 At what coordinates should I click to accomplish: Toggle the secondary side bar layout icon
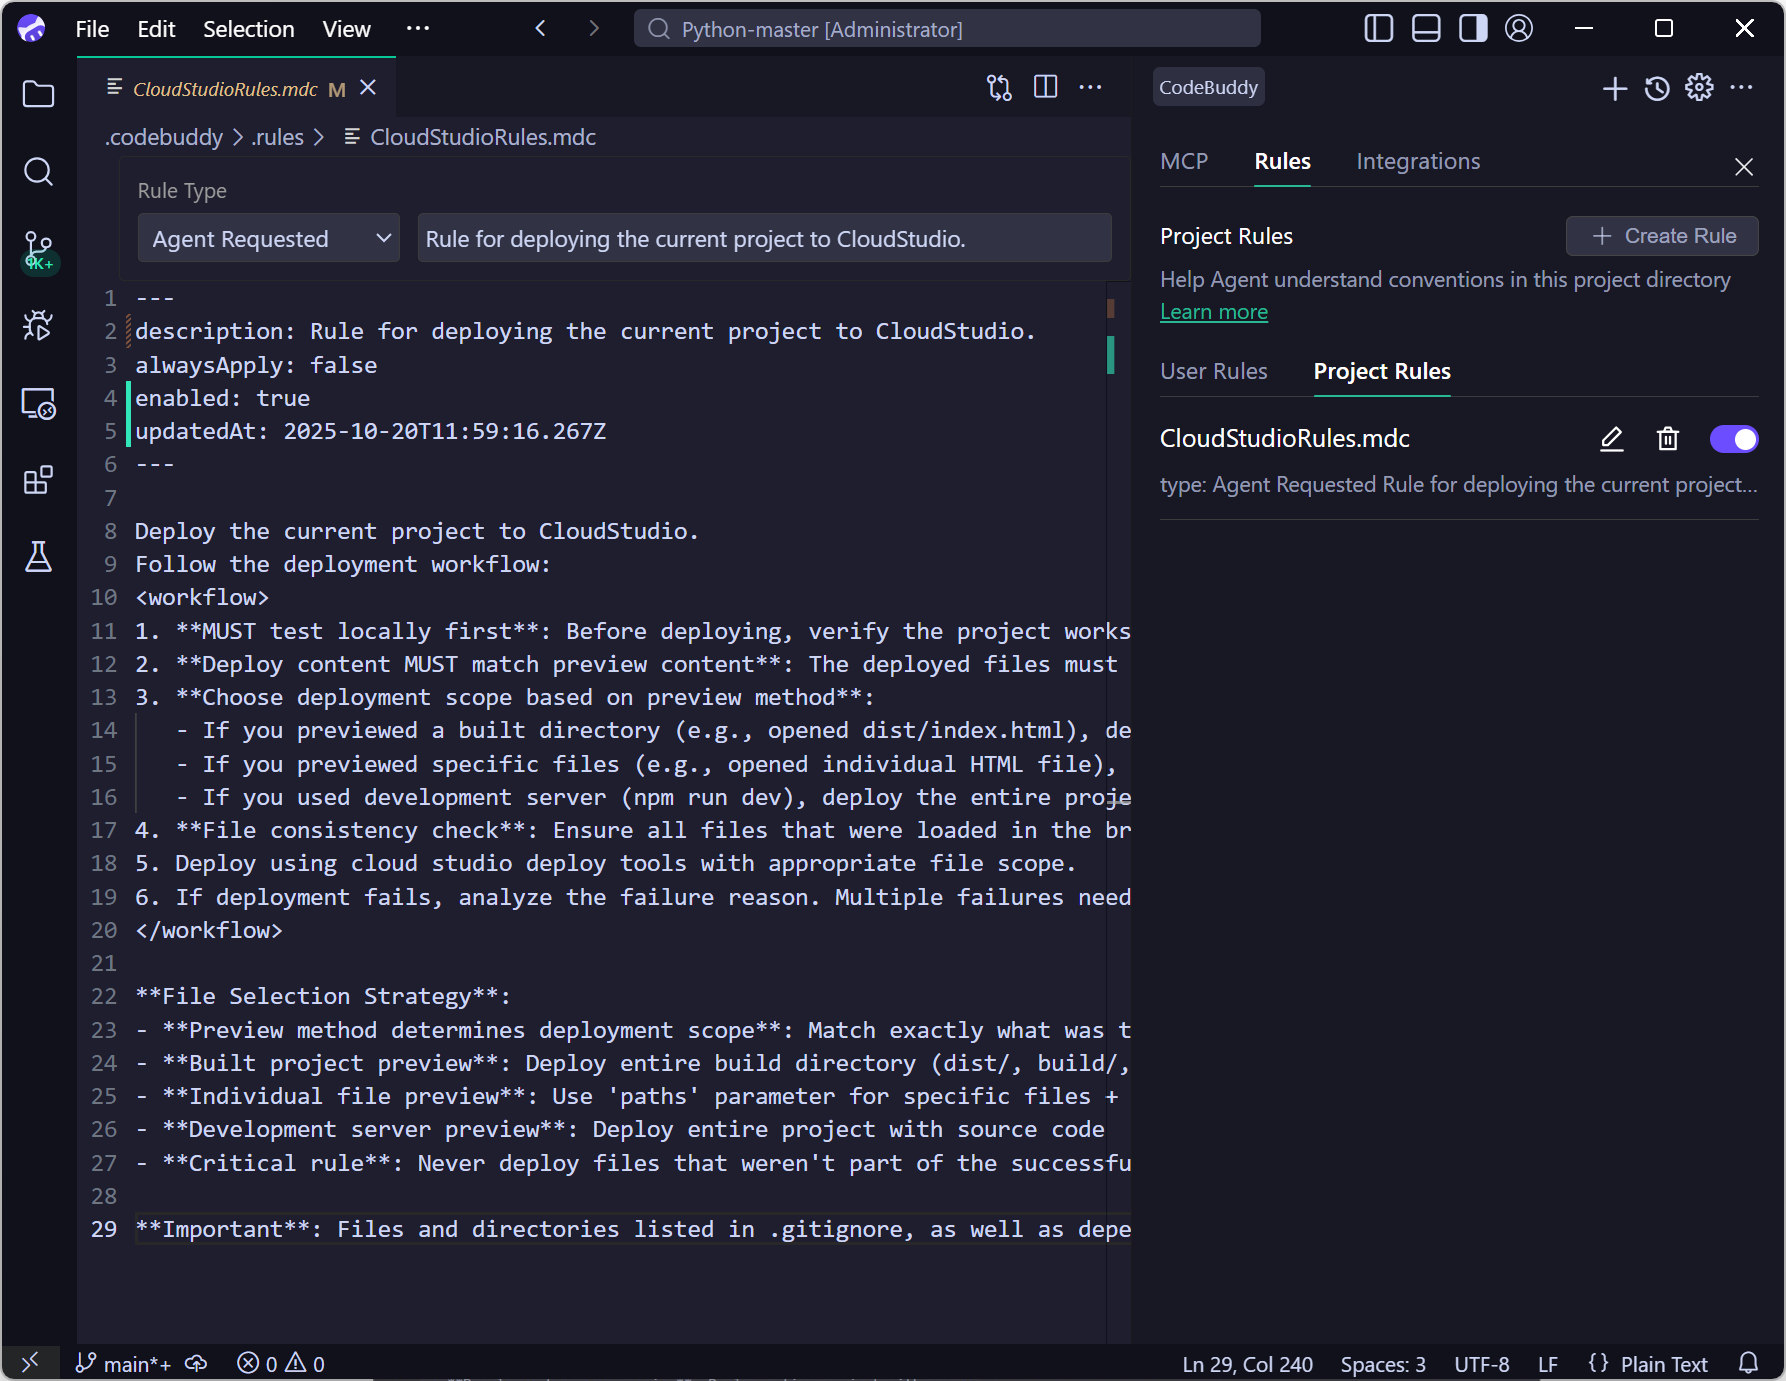1472,29
